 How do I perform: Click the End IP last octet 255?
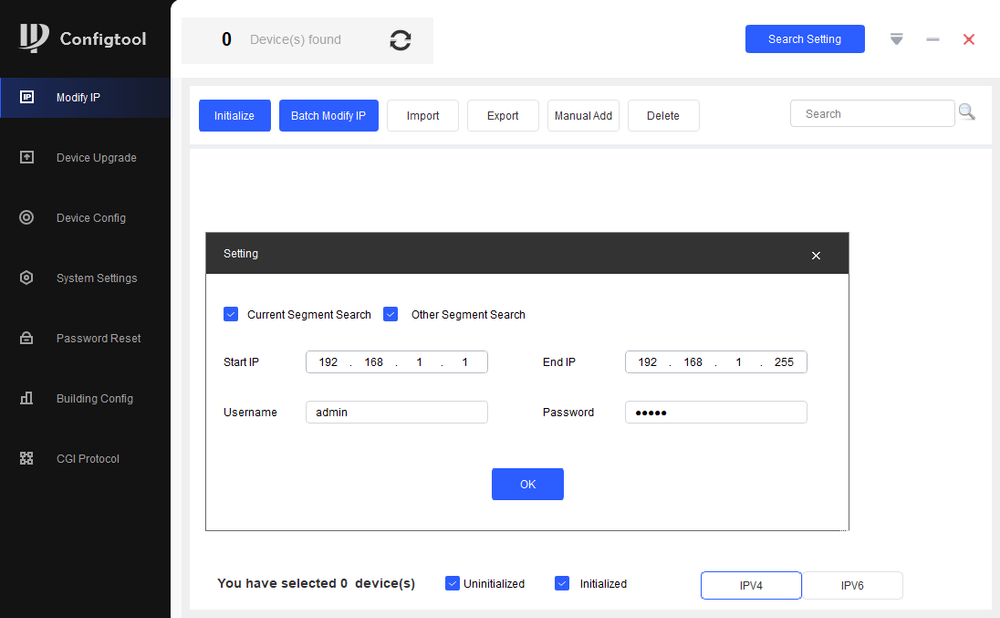(x=784, y=362)
